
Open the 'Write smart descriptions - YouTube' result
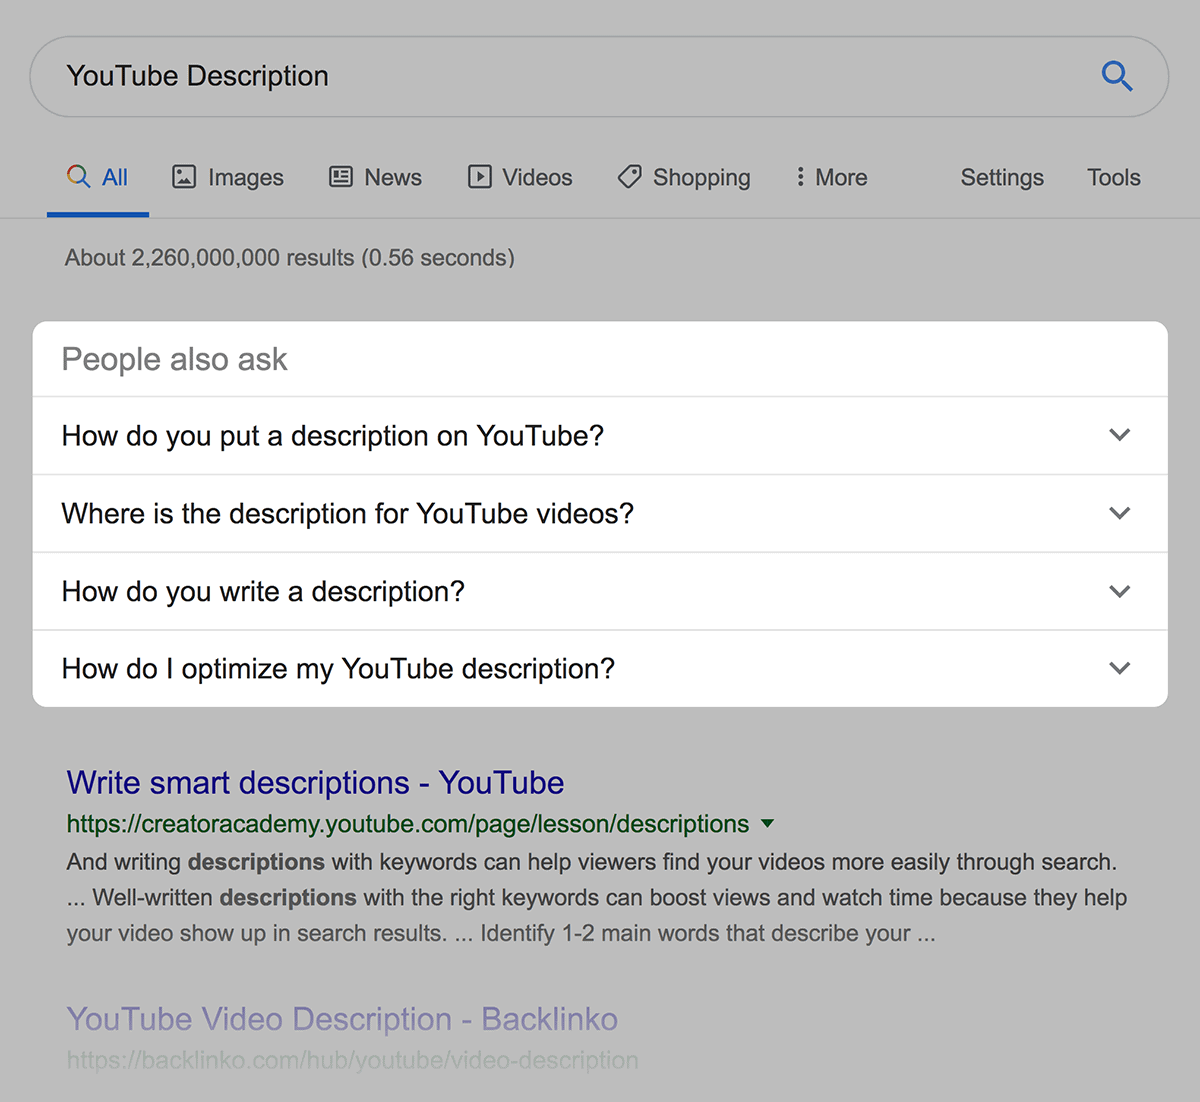(x=315, y=783)
